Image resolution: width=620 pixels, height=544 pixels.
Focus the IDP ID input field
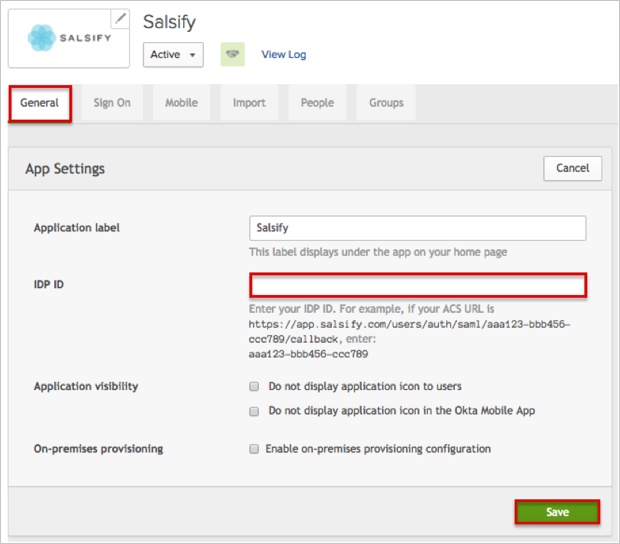pyautogui.click(x=417, y=285)
